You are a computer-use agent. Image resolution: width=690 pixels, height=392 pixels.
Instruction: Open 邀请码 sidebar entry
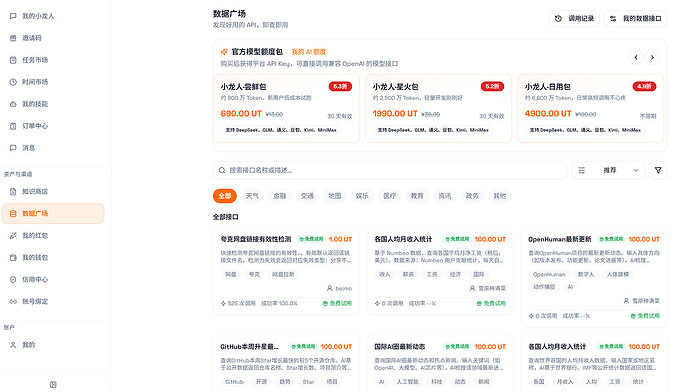[x=53, y=38]
